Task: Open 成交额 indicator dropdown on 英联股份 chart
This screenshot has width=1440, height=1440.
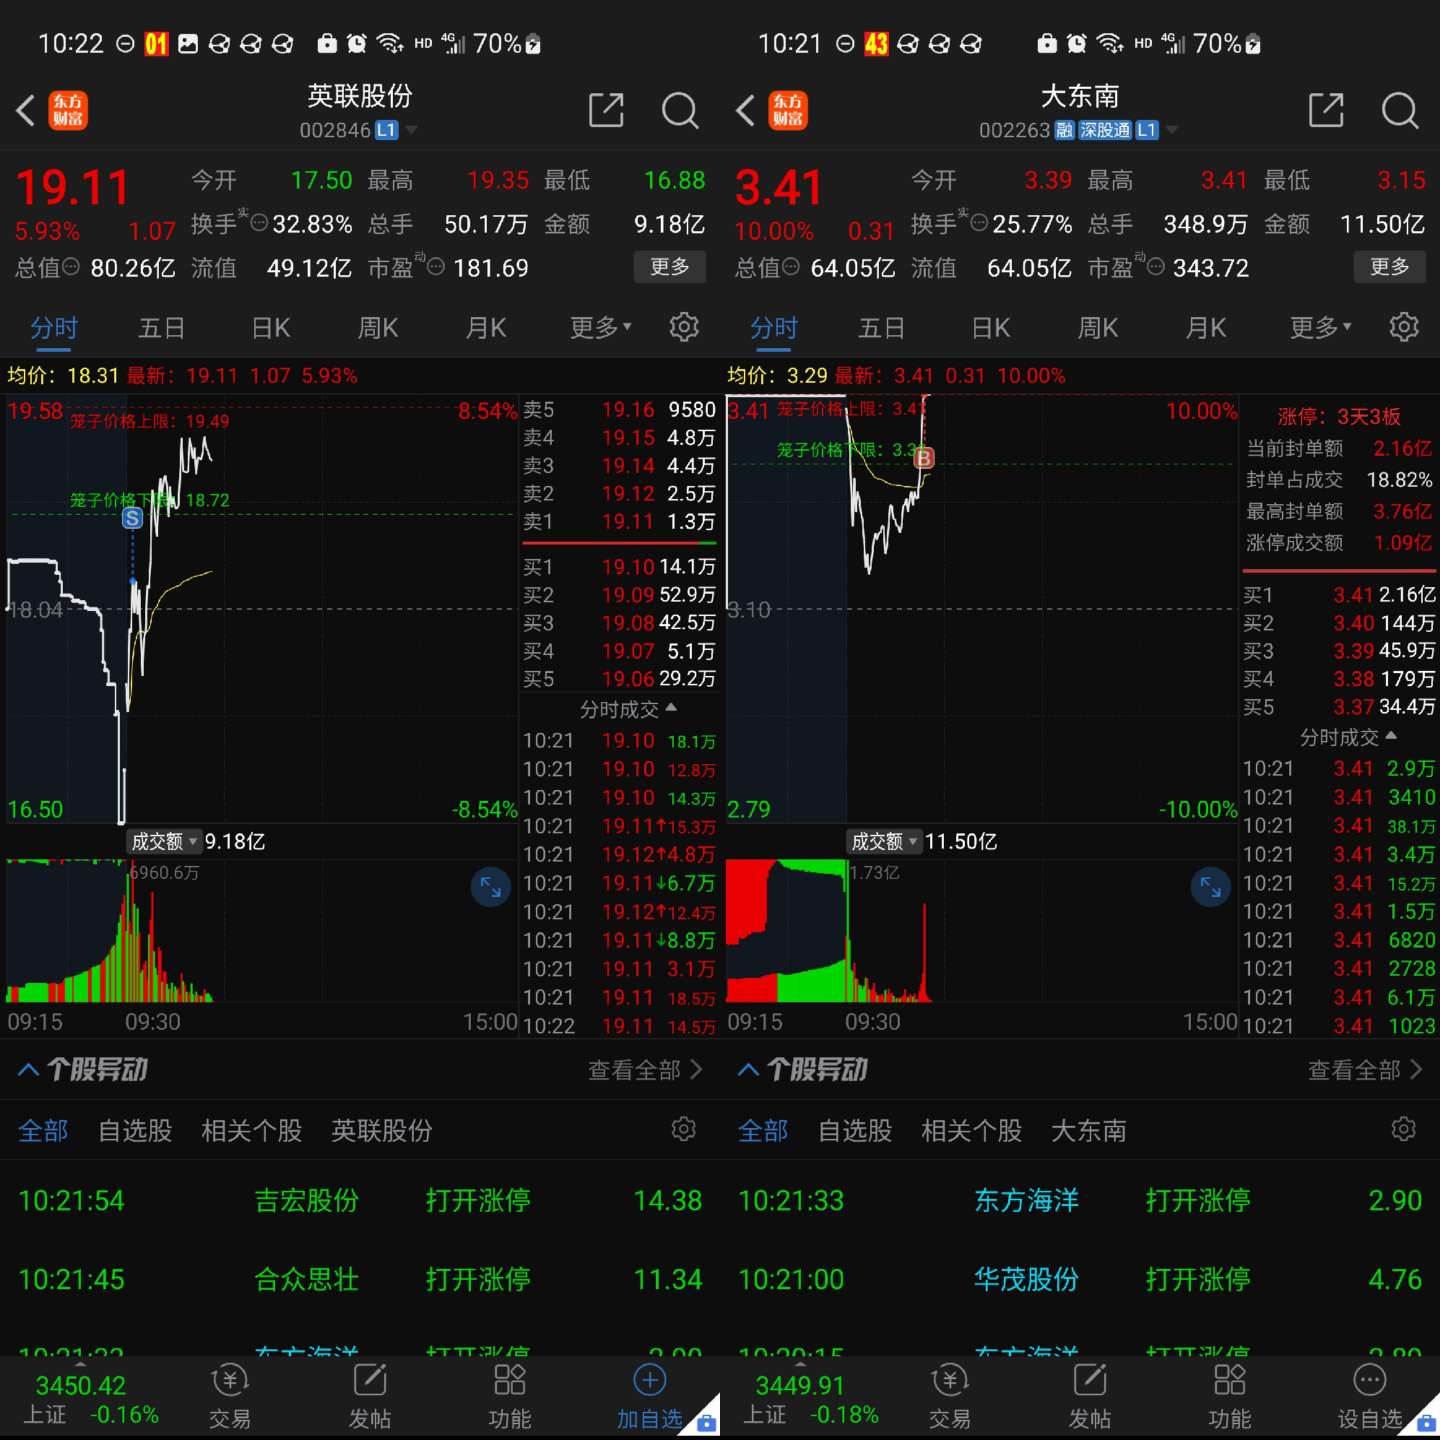Action: pos(165,841)
